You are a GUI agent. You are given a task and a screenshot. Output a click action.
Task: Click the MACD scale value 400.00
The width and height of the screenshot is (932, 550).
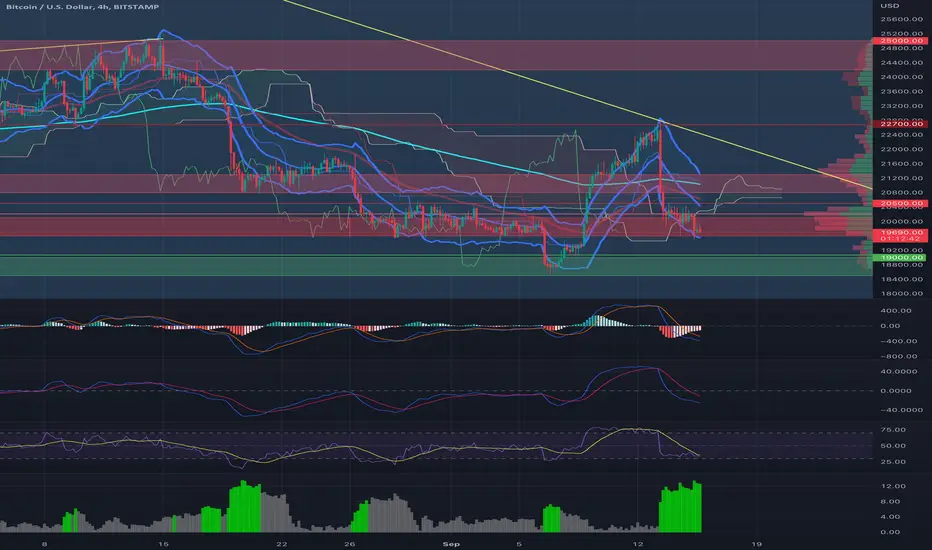896,310
